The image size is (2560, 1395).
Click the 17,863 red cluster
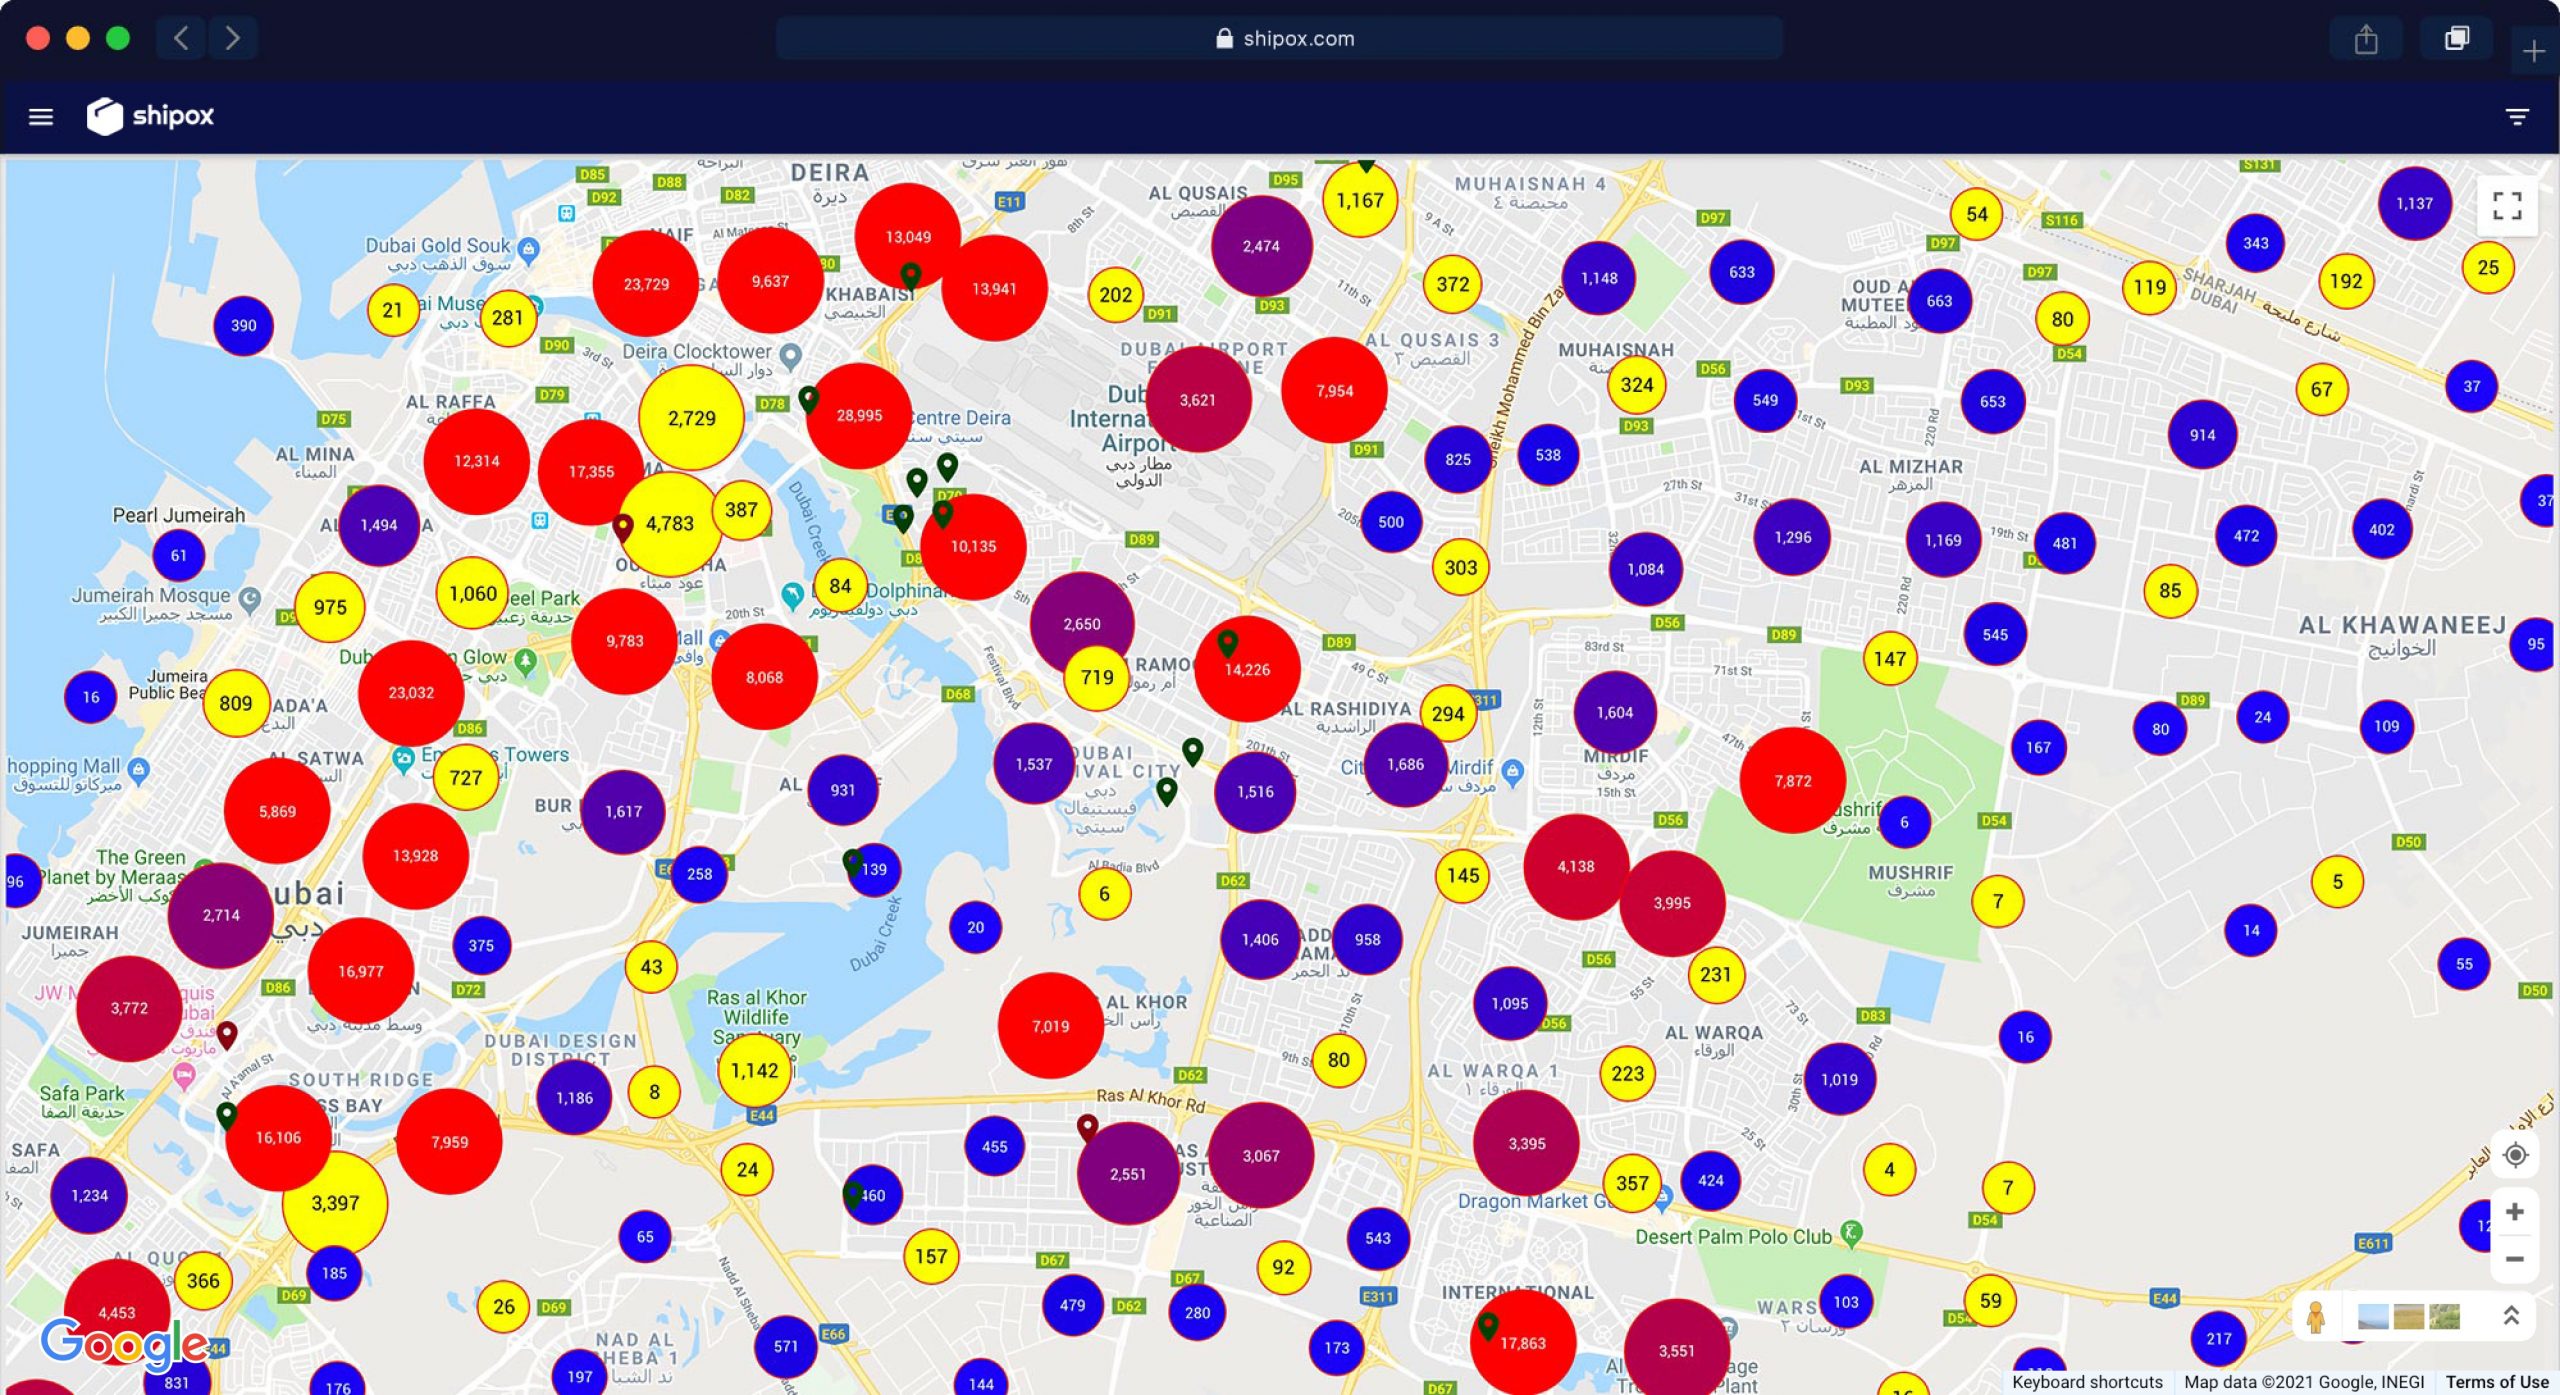click(x=1523, y=1343)
